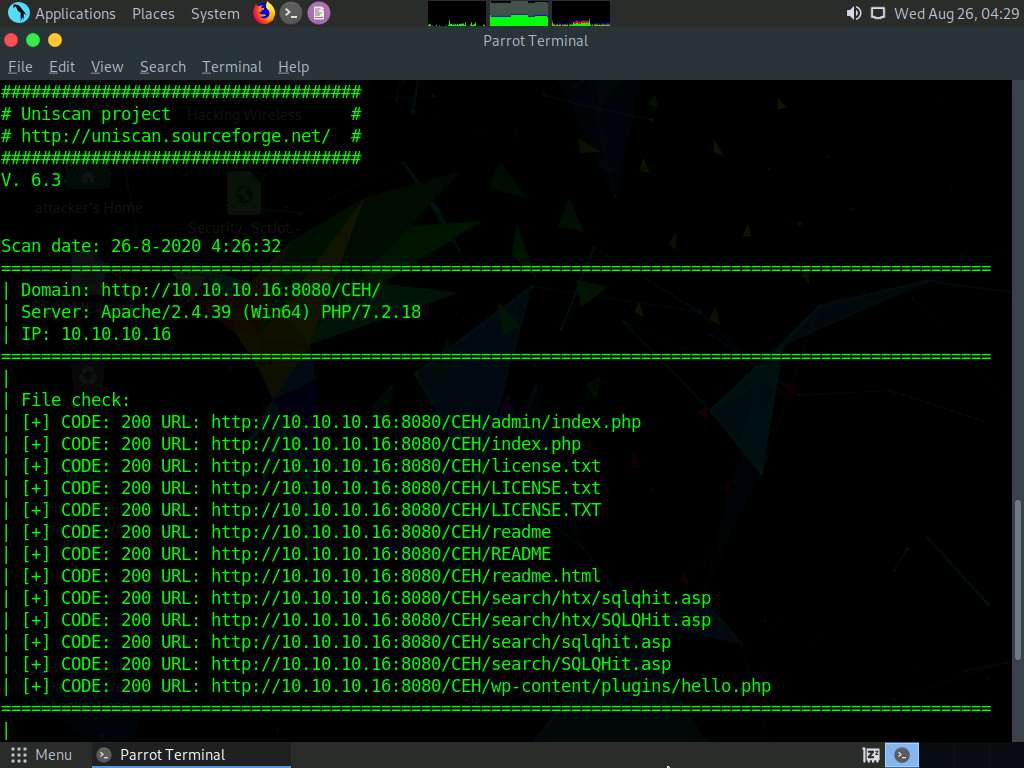Click the Menu grid icon in the bottom panel

pyautogui.click(x=19, y=755)
